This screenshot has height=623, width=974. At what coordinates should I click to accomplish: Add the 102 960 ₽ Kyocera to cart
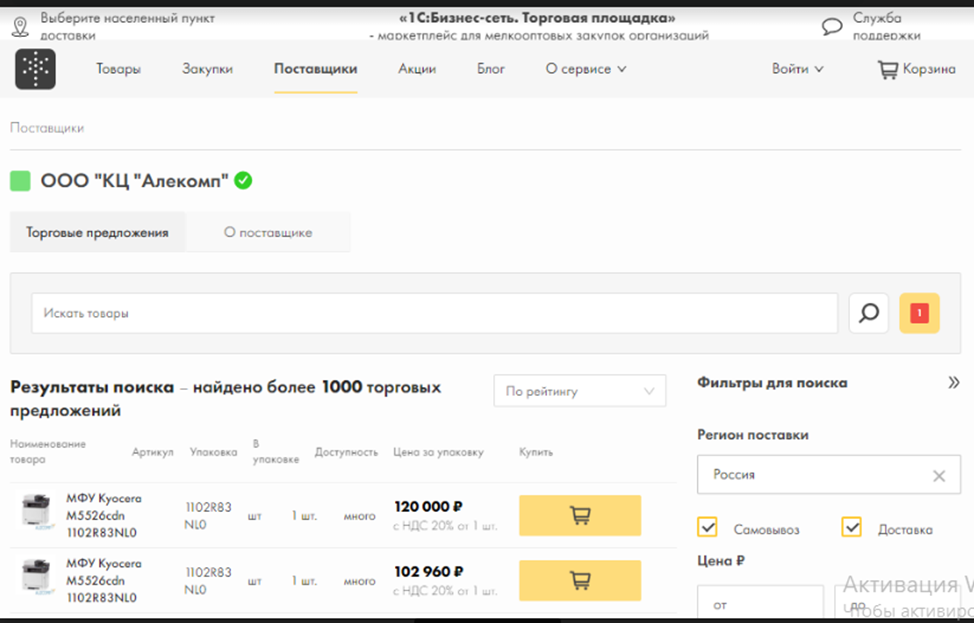click(x=580, y=581)
